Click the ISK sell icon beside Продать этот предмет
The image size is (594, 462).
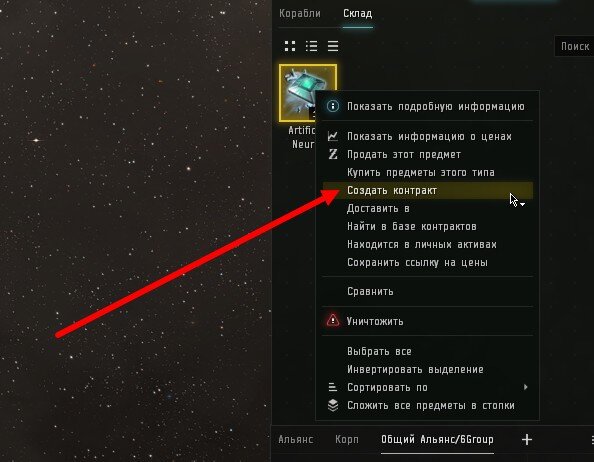(x=333, y=154)
